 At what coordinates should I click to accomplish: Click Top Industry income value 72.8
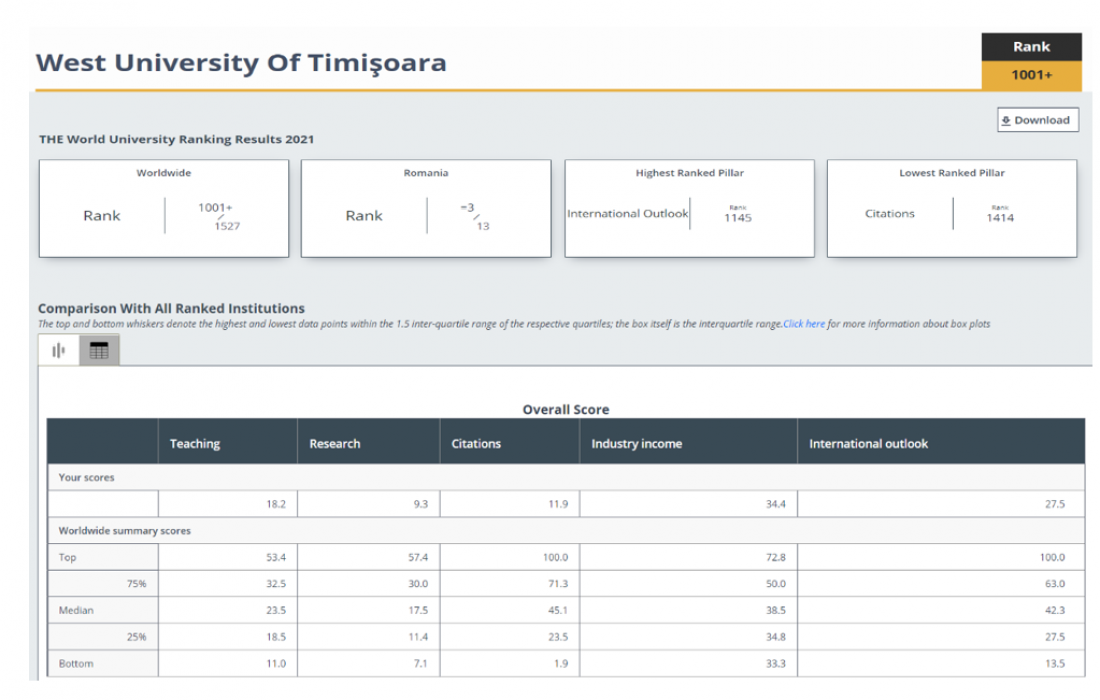(x=775, y=557)
